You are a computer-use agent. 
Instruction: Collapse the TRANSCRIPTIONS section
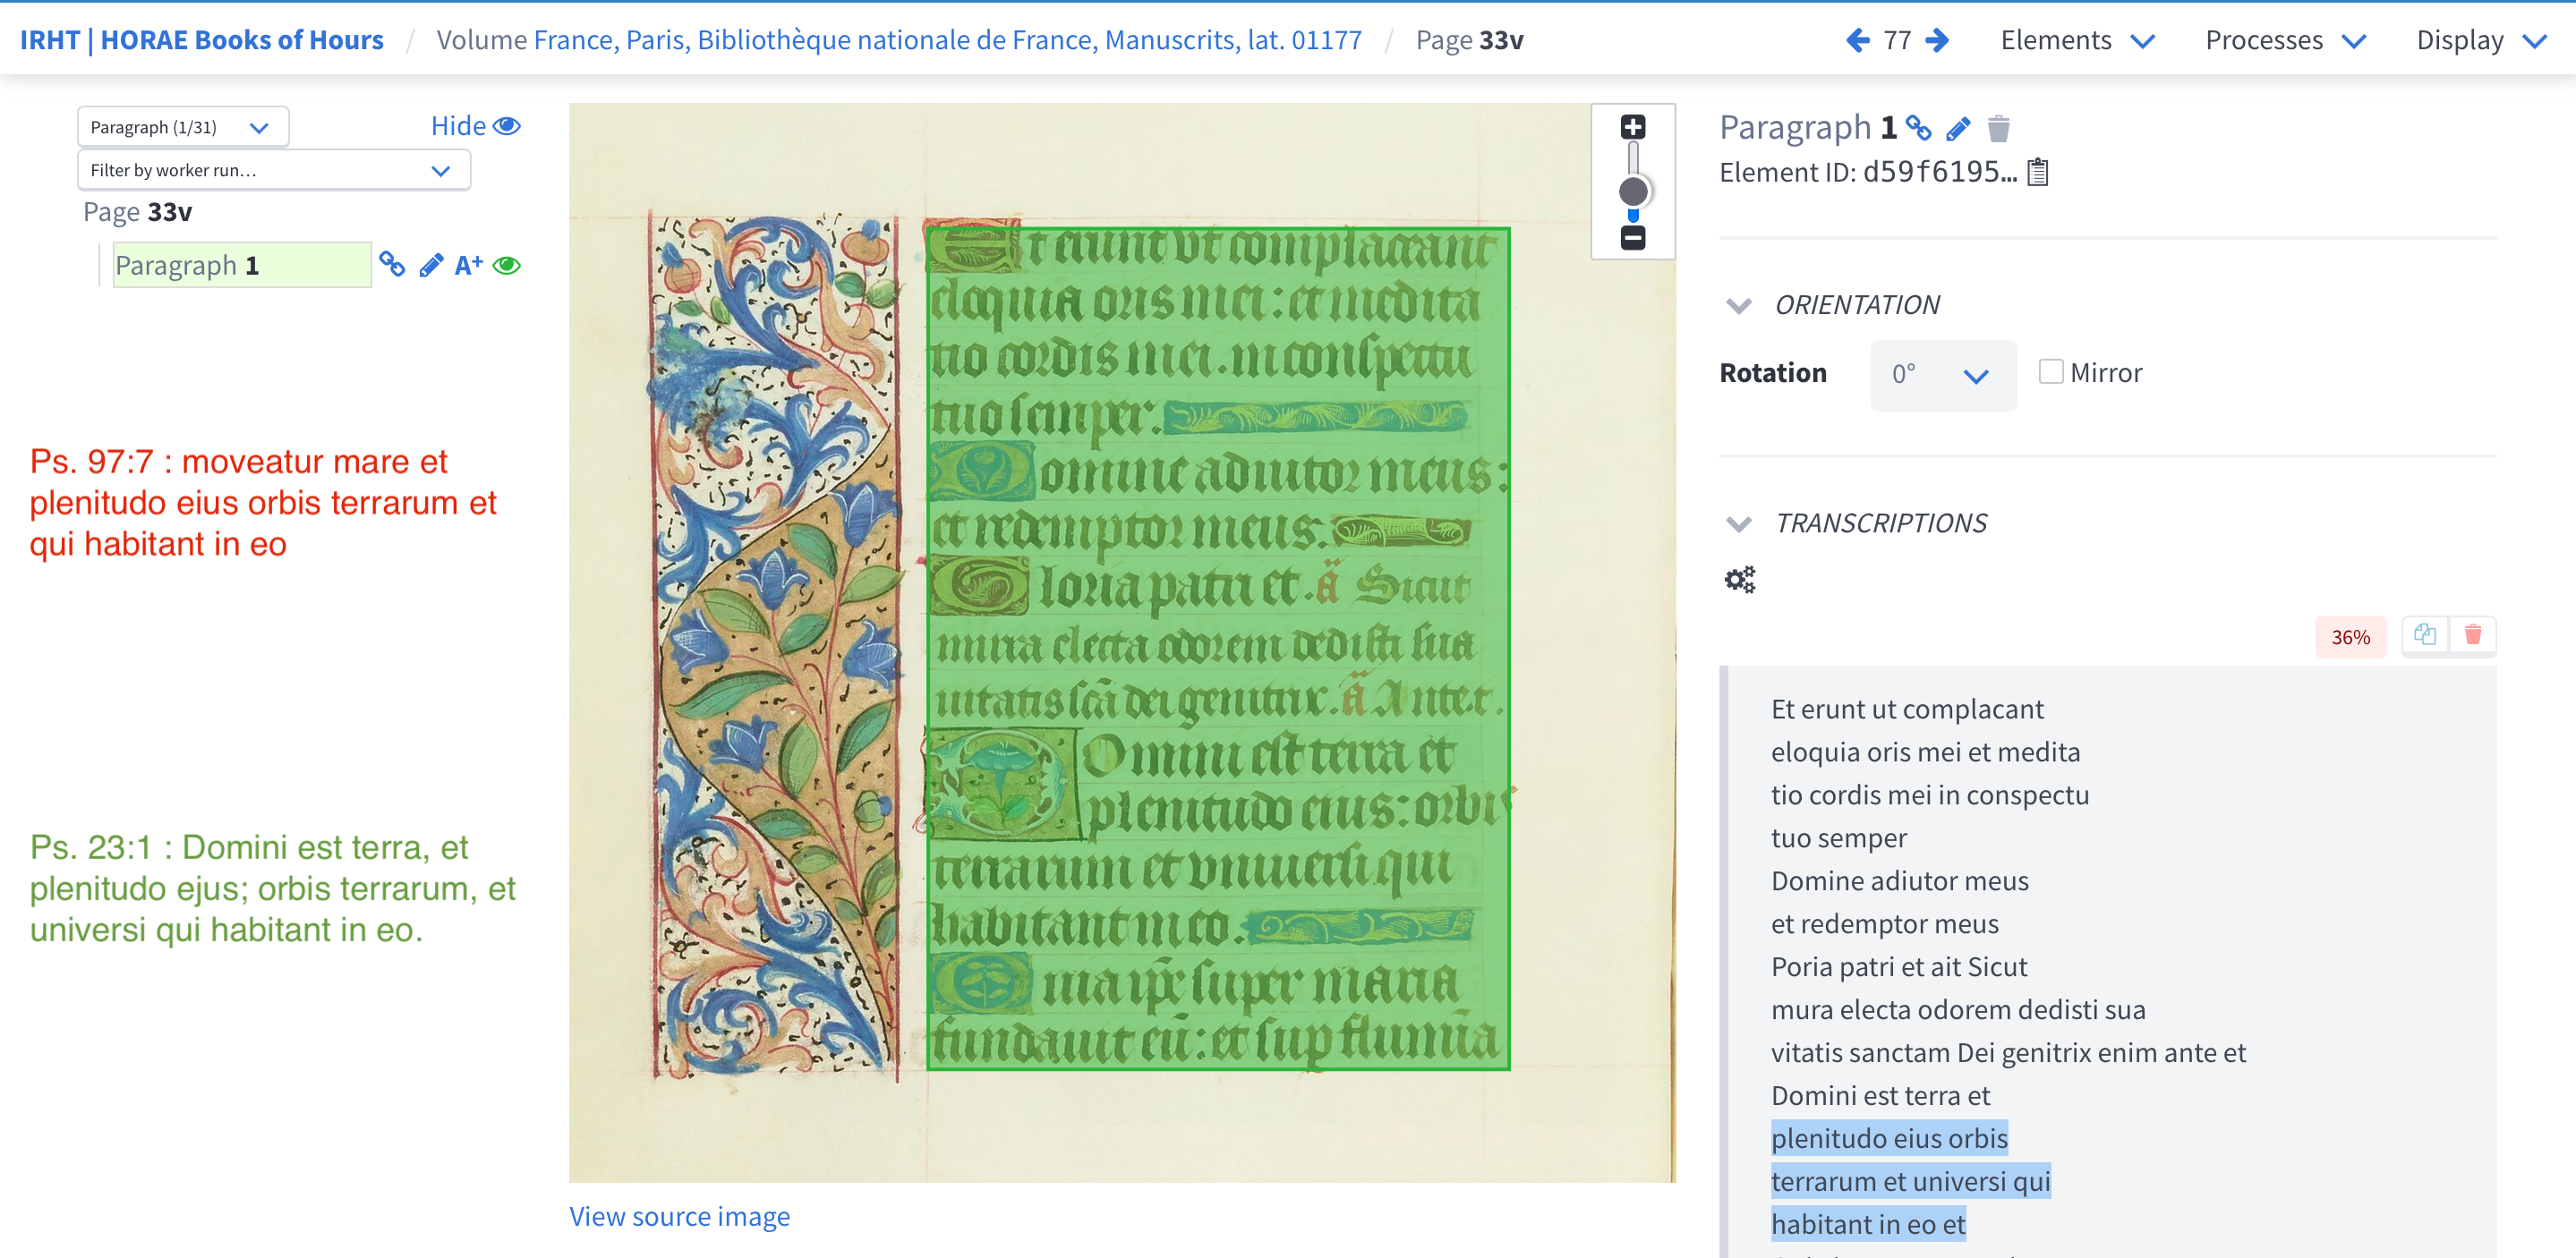[1739, 524]
